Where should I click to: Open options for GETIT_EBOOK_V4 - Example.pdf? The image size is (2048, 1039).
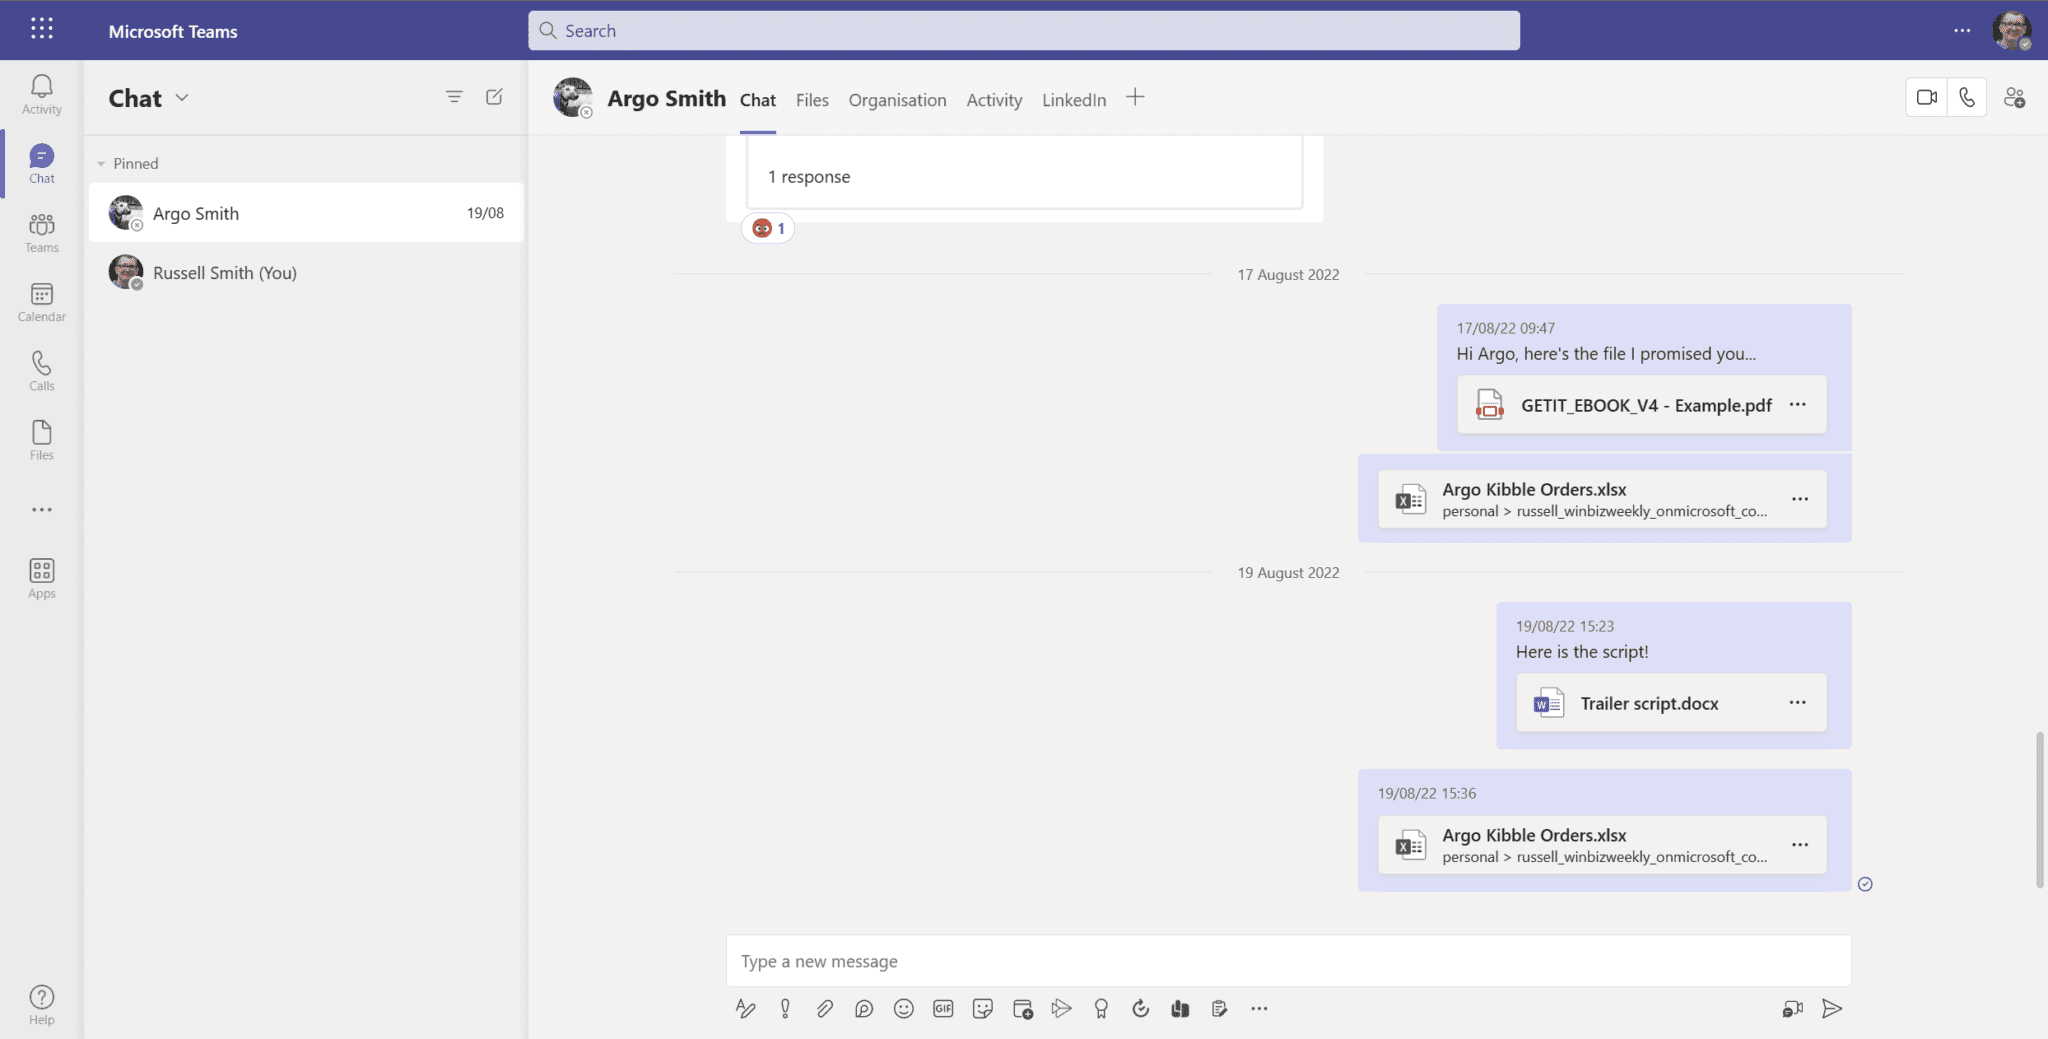click(1798, 404)
